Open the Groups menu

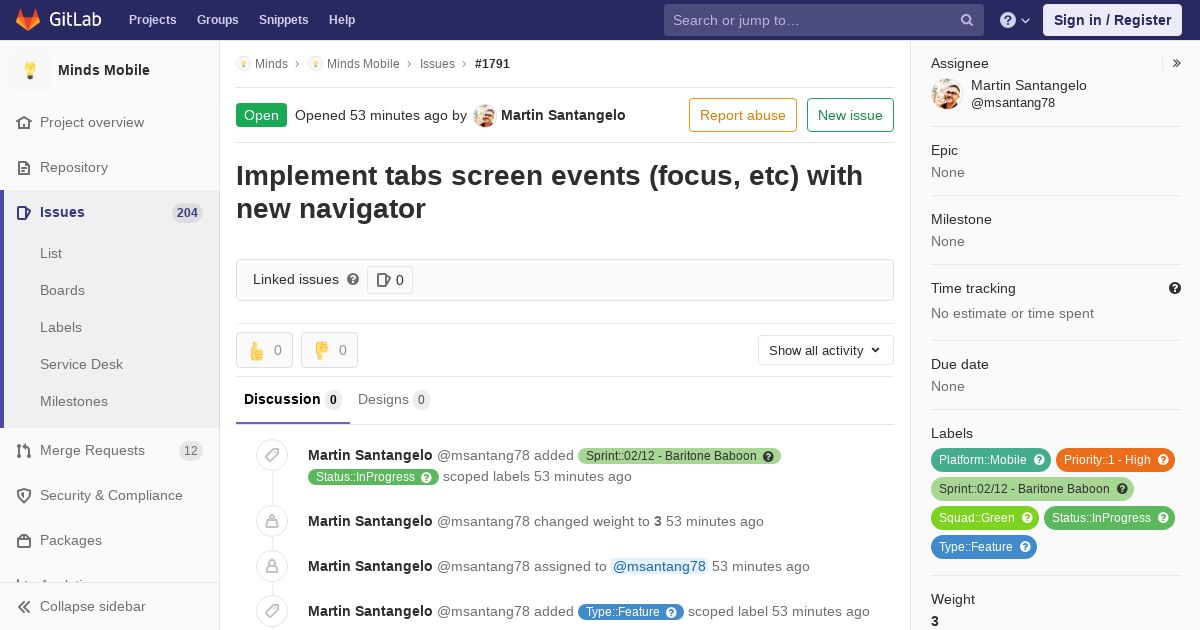coord(218,20)
